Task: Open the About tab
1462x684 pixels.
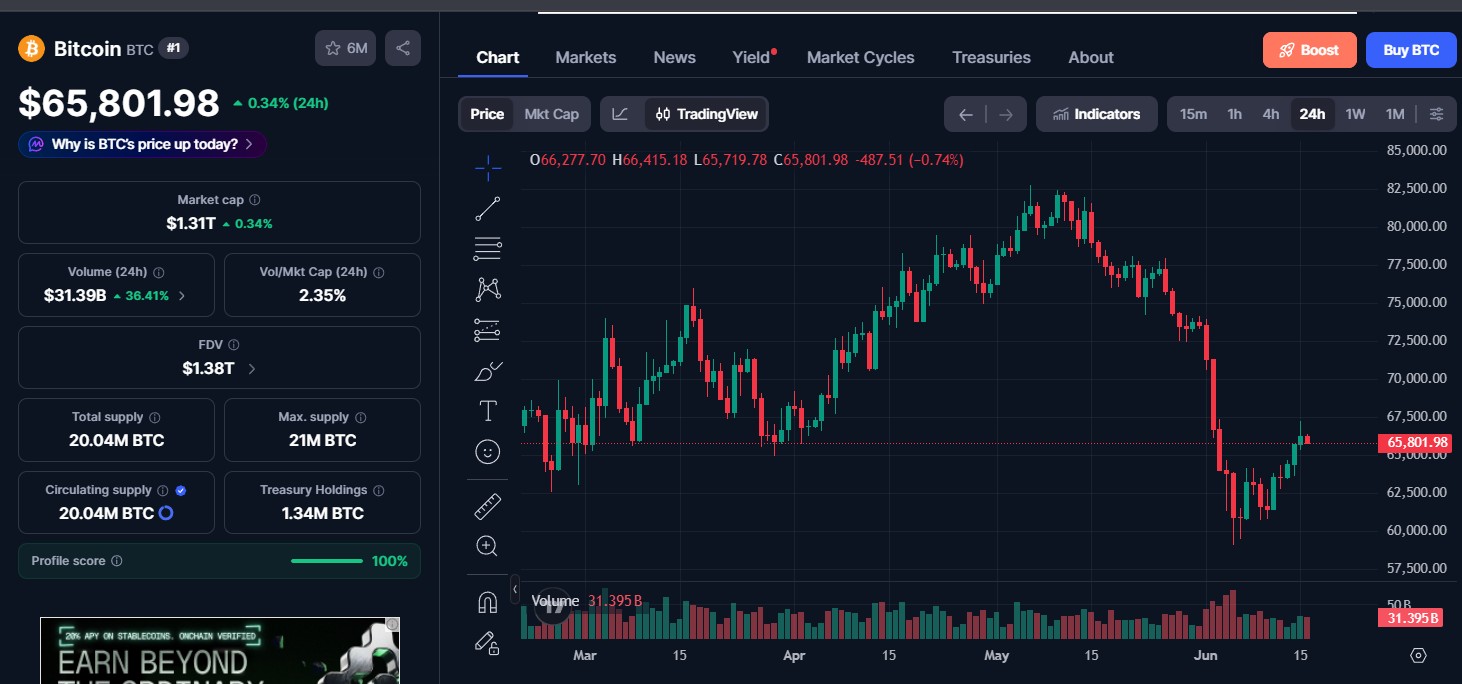Action: click(1091, 57)
